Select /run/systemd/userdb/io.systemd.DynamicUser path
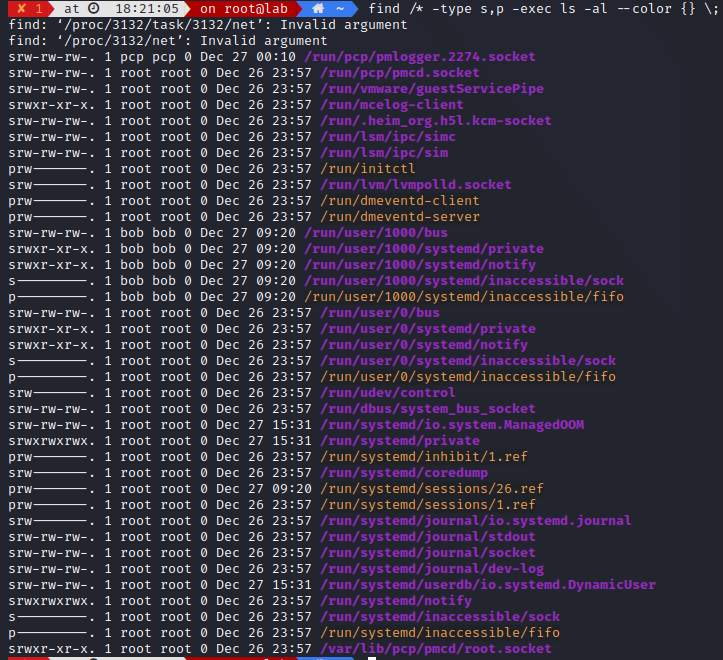723x660 pixels. click(x=488, y=585)
